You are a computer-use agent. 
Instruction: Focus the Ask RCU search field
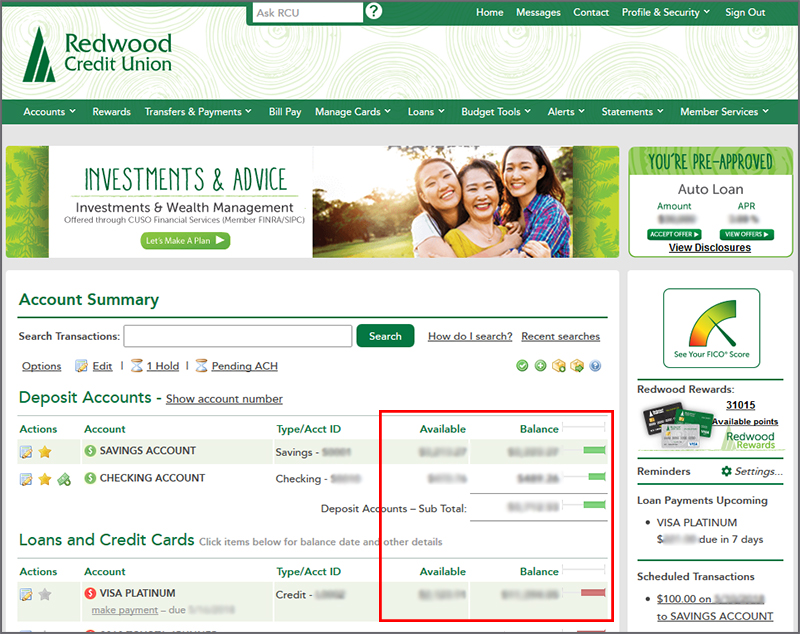tap(308, 13)
